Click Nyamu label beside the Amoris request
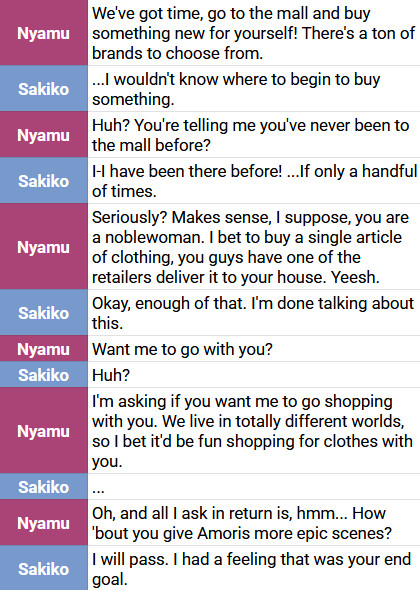 pos(43,523)
